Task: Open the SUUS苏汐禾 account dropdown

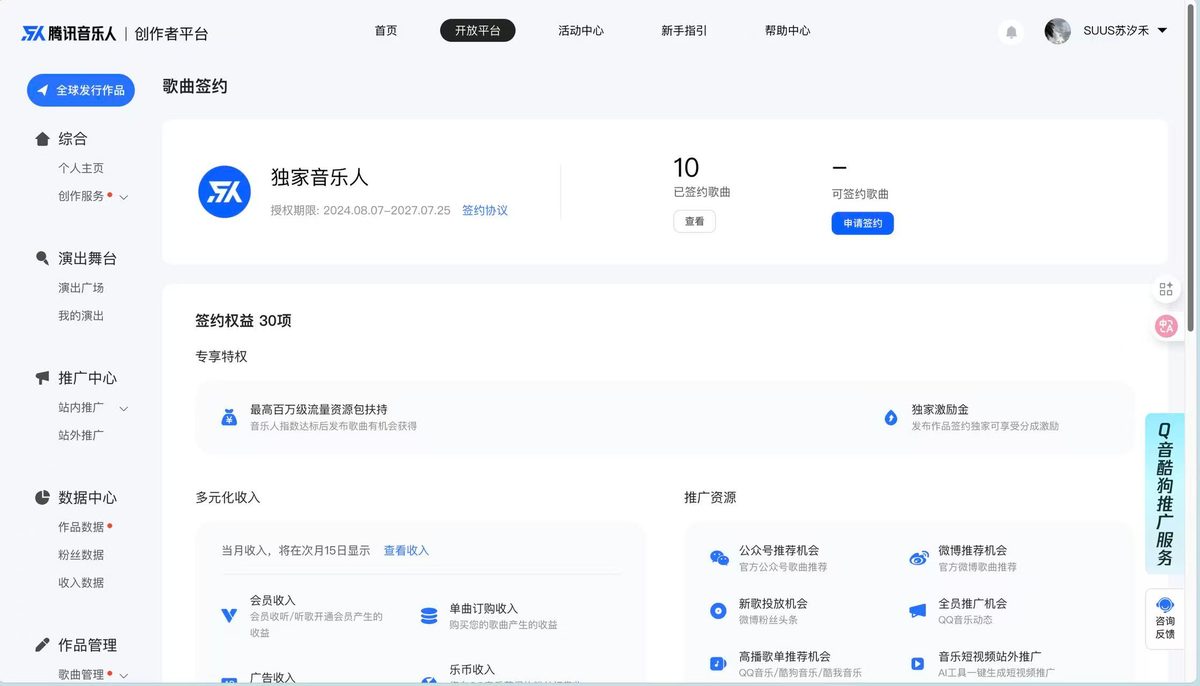Action: [x=1117, y=30]
